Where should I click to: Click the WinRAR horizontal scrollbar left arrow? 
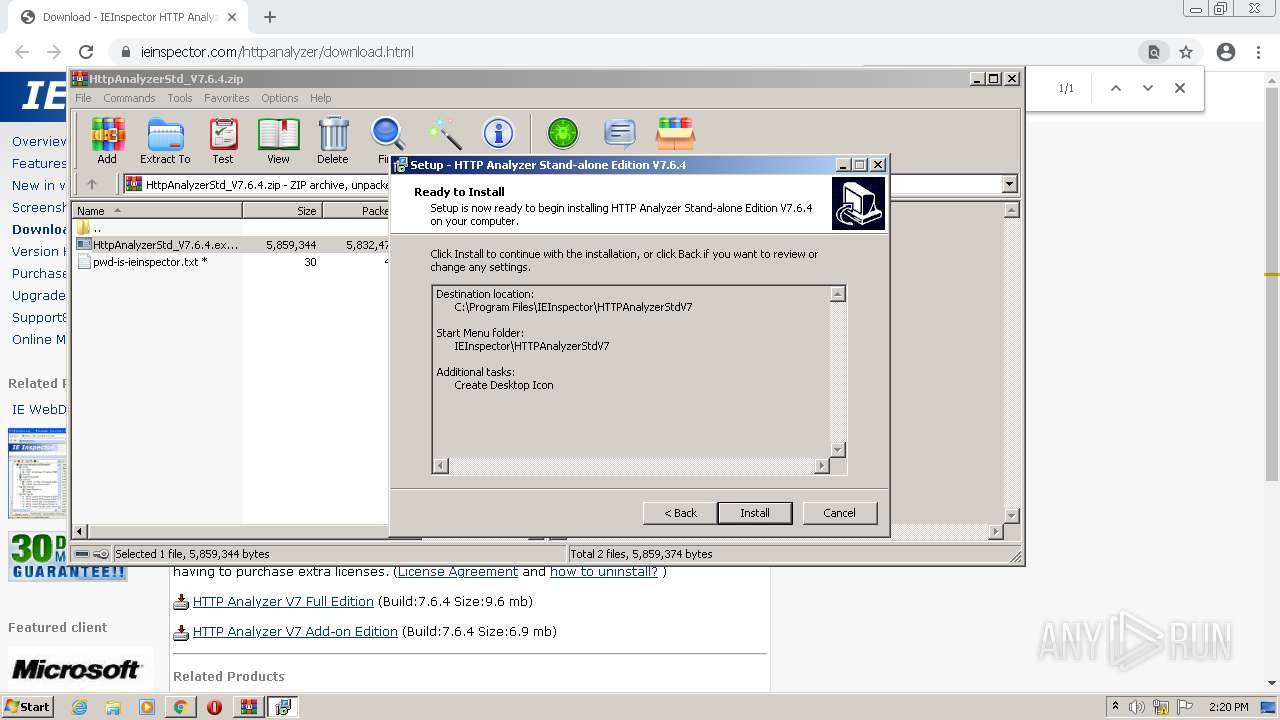[x=81, y=531]
